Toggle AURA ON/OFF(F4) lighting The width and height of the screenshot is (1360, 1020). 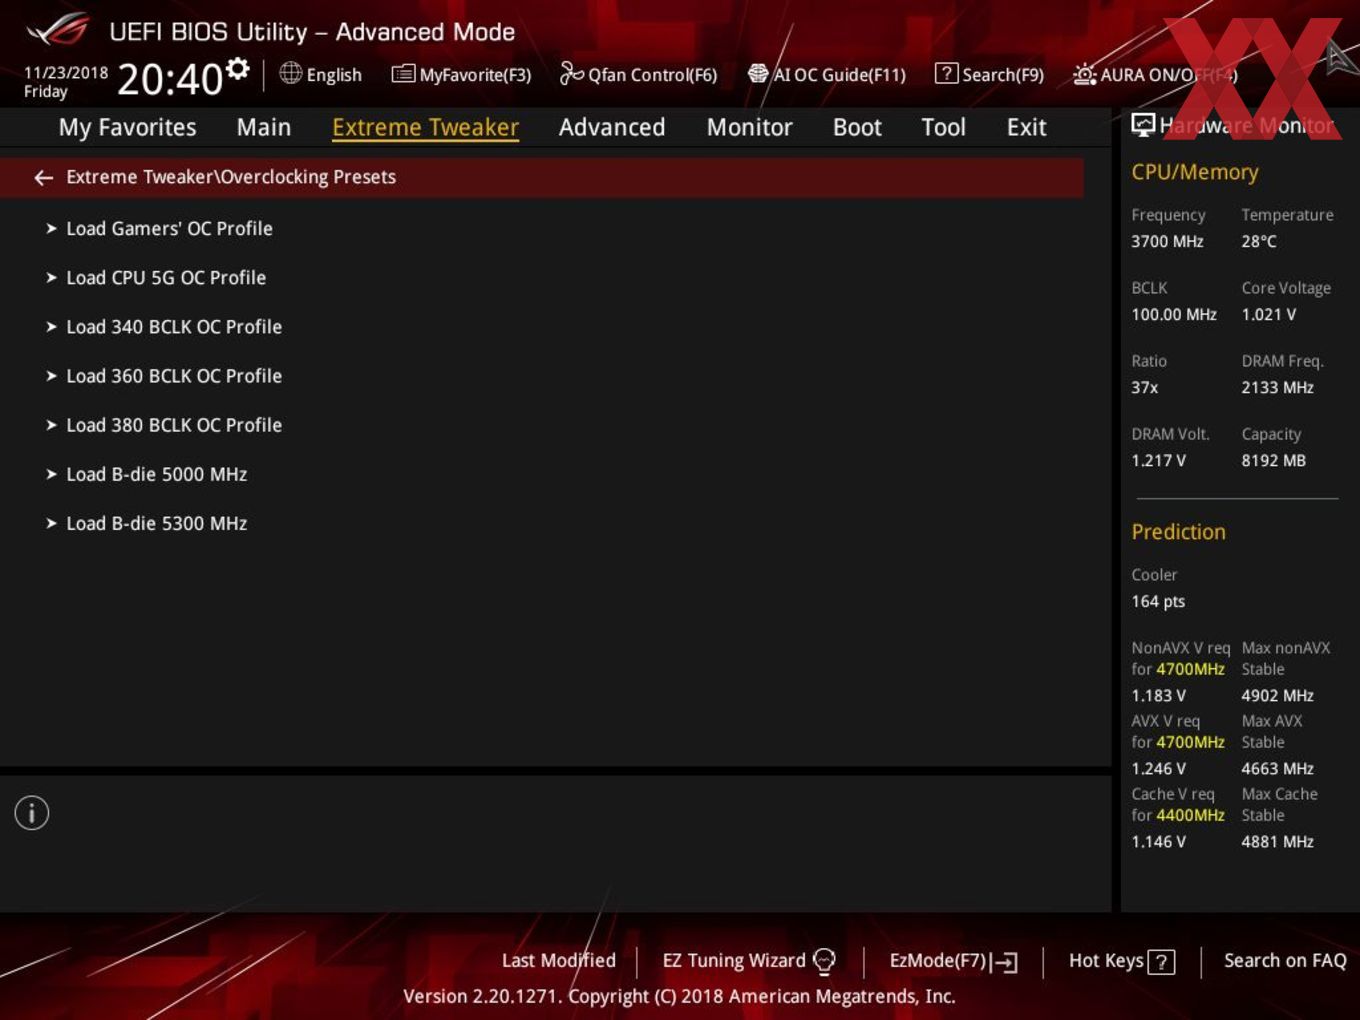(1155, 74)
